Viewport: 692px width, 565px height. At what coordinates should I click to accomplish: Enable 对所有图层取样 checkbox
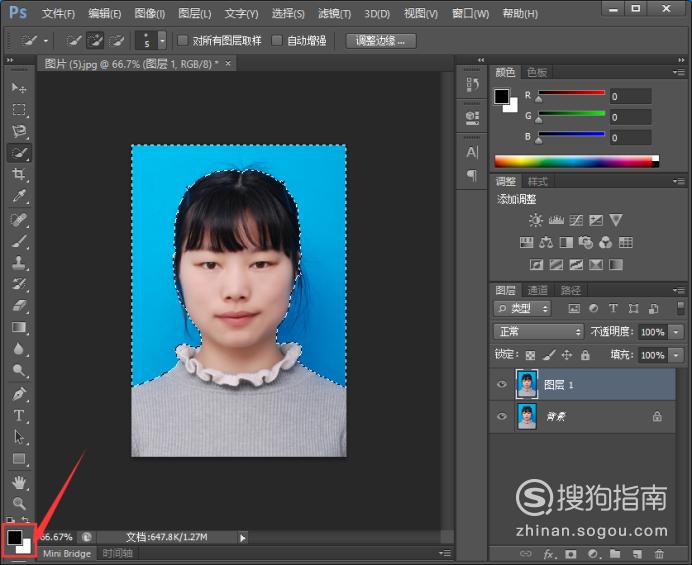[x=182, y=41]
